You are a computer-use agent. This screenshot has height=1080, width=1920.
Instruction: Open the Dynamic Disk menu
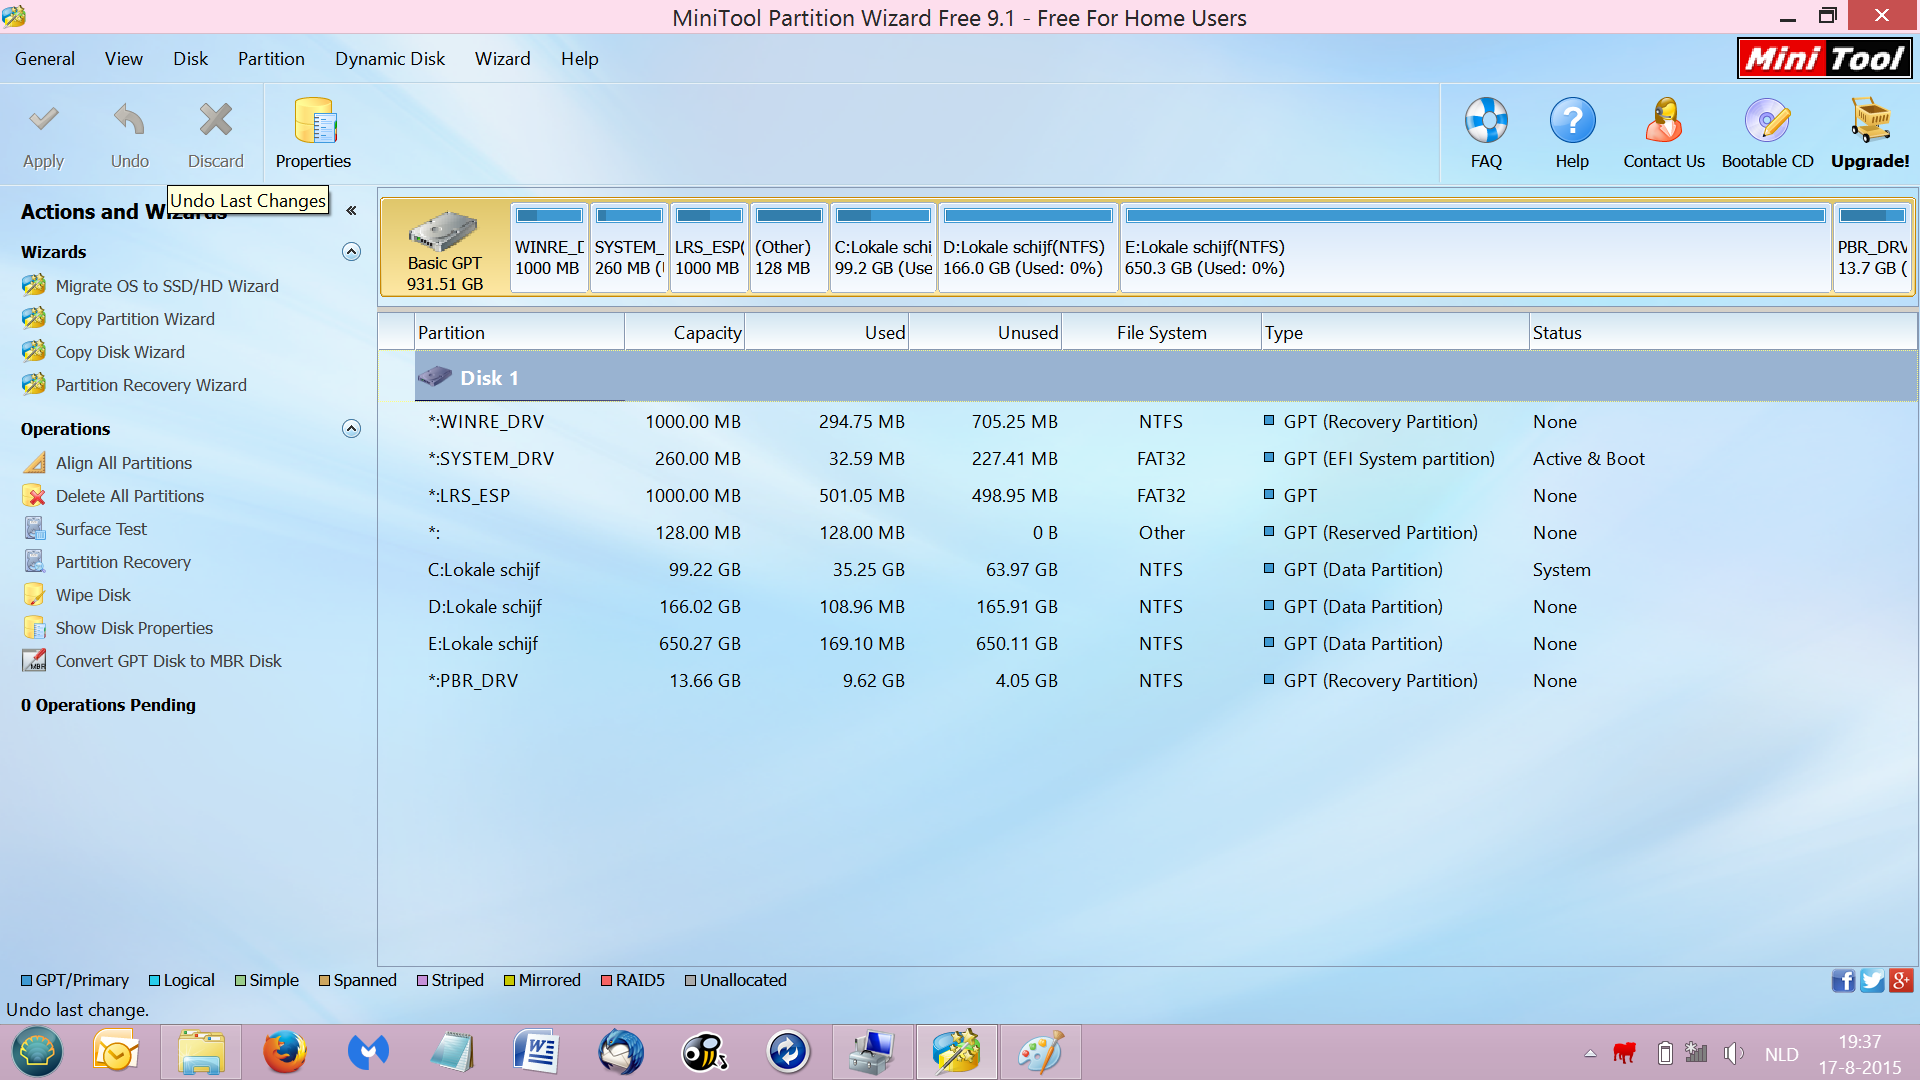(390, 59)
